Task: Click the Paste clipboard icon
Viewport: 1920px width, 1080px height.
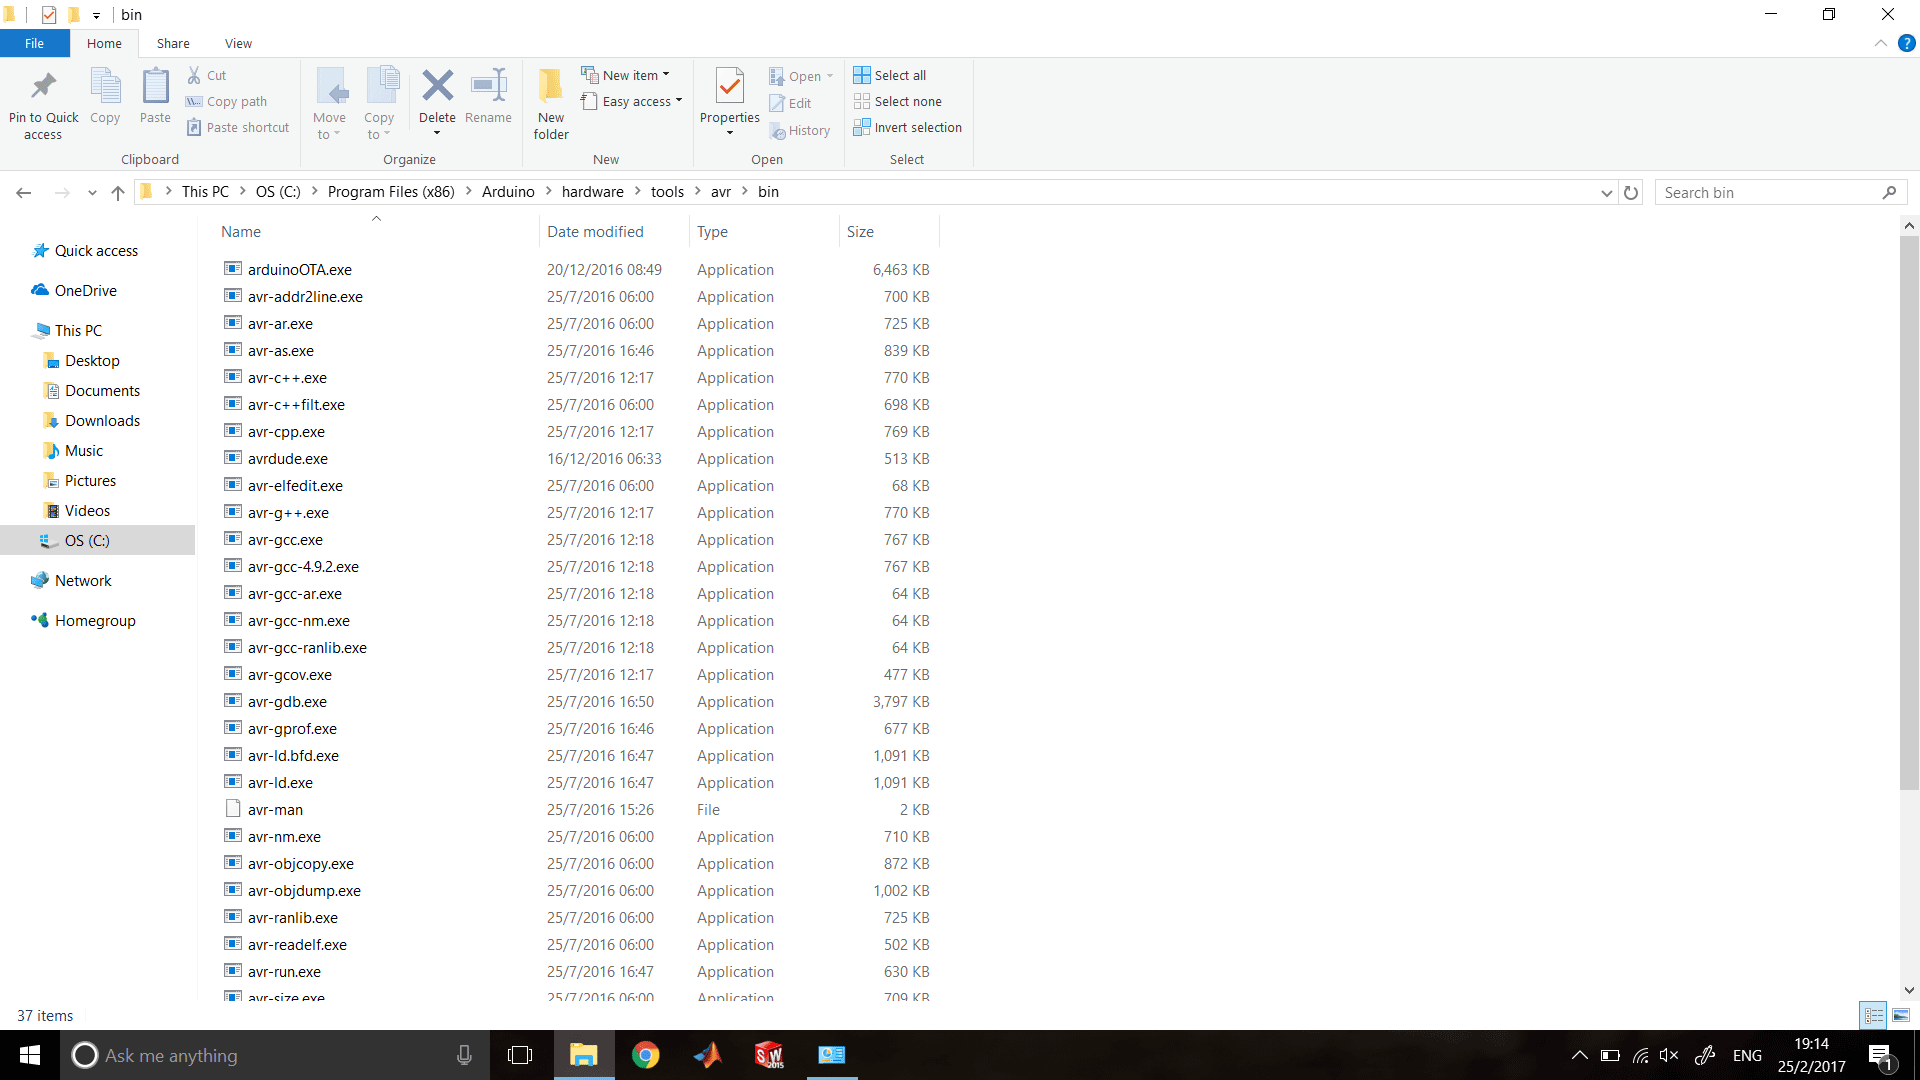Action: coord(155,88)
